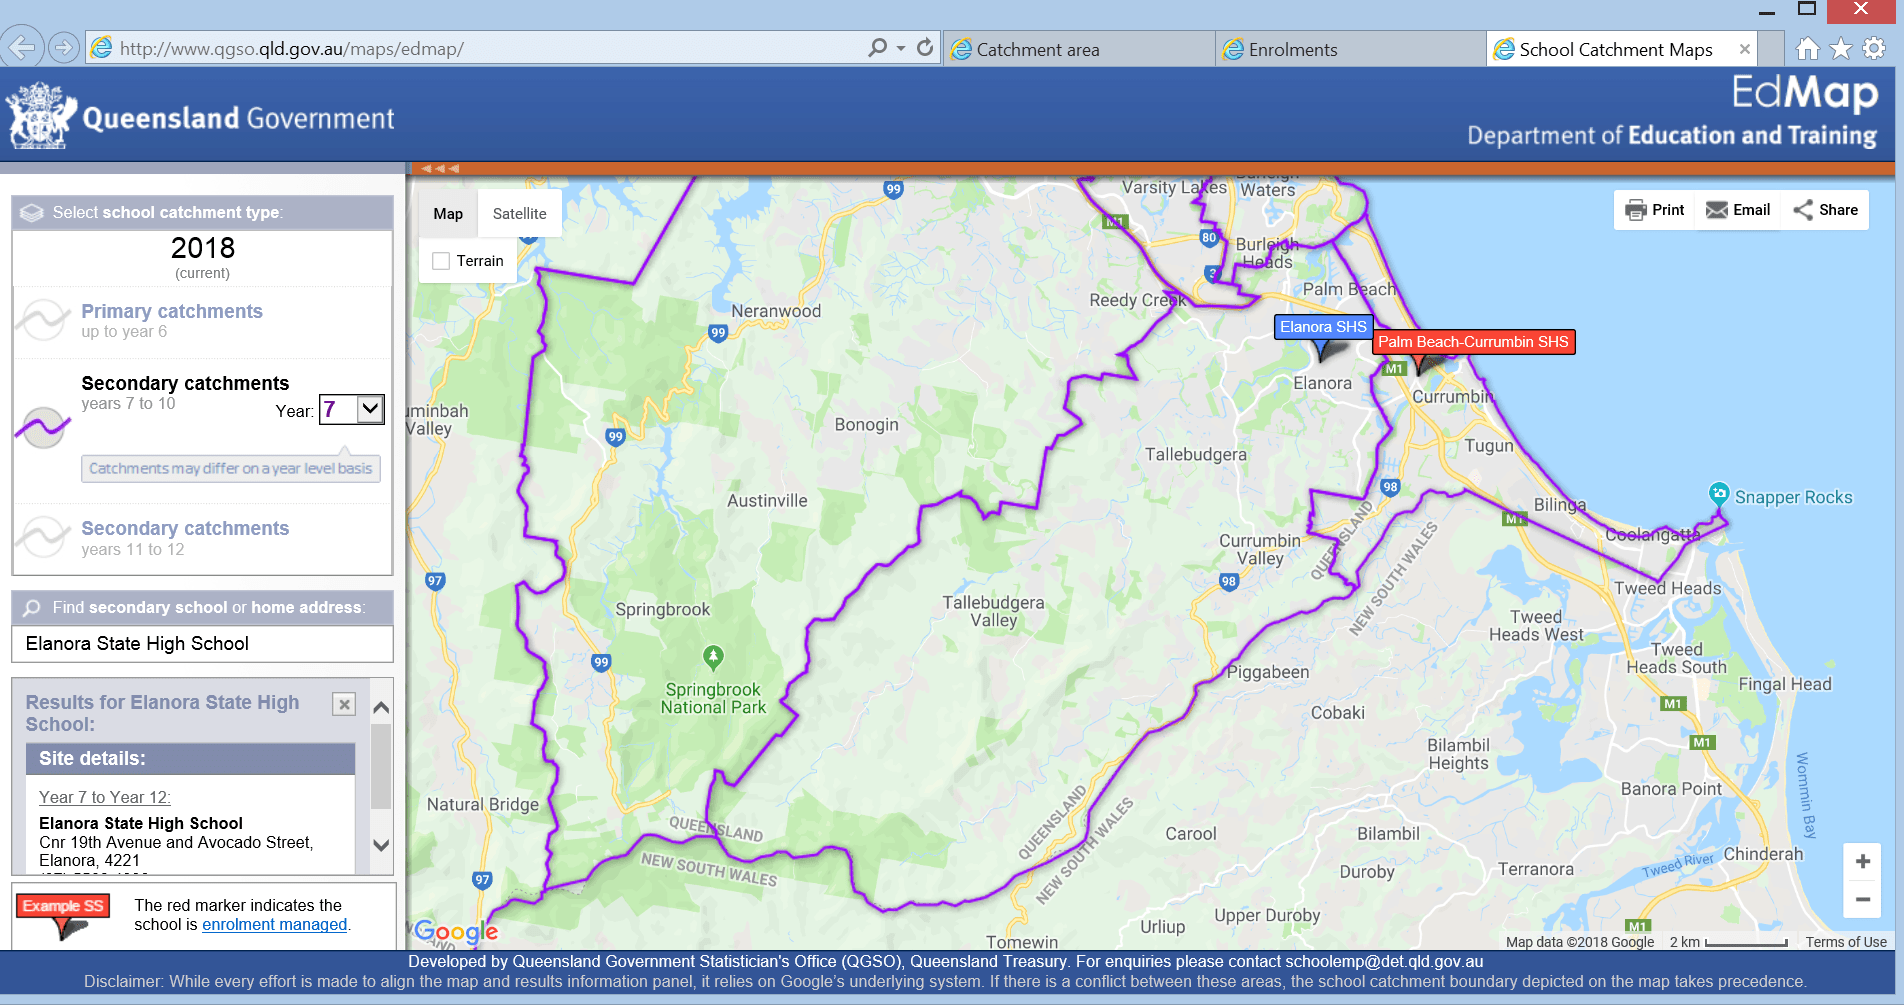
Task: Click the Springbrook National Park green pin
Action: tap(713, 657)
